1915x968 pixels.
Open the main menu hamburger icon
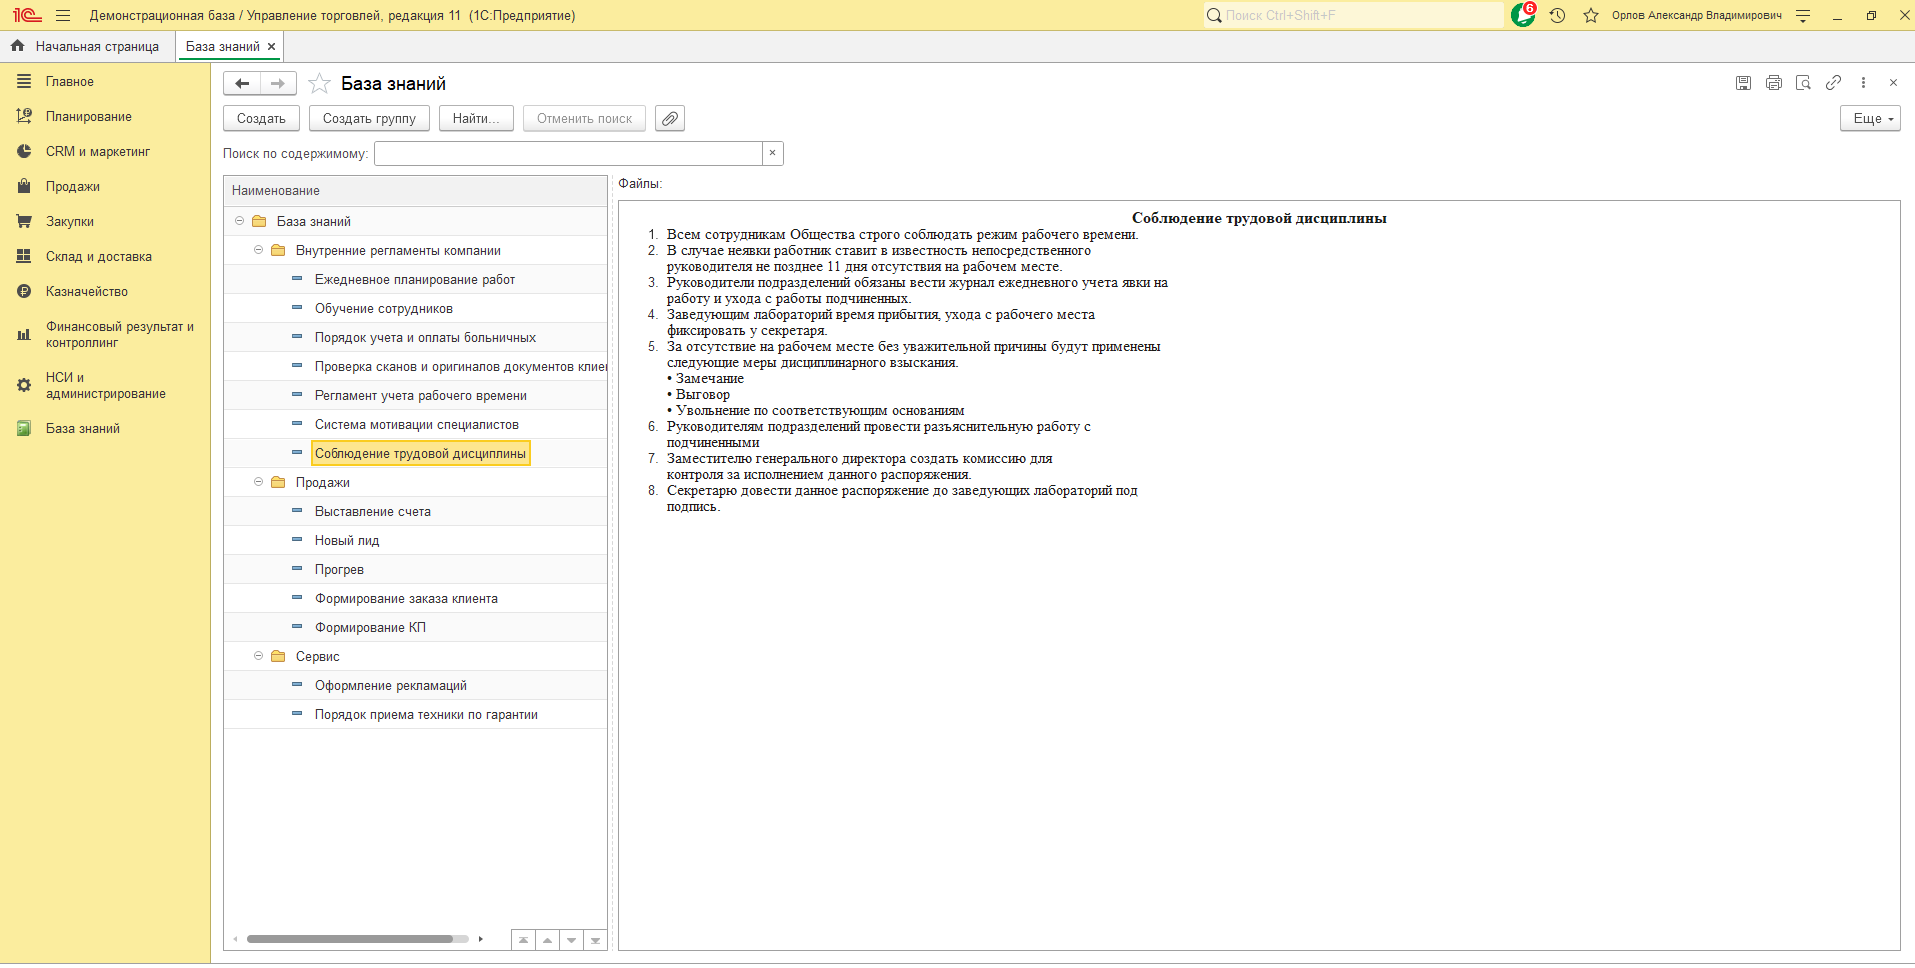(x=63, y=16)
